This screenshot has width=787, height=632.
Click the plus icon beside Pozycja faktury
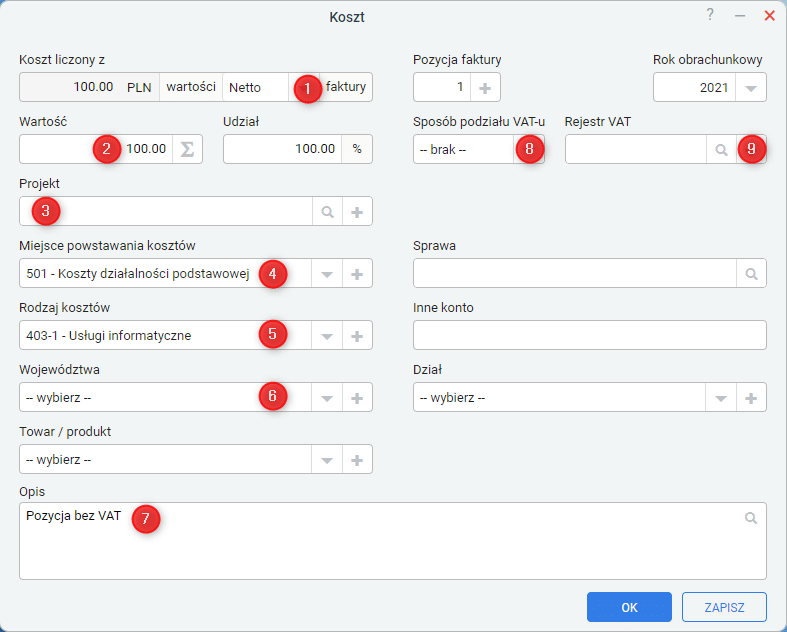(485, 88)
